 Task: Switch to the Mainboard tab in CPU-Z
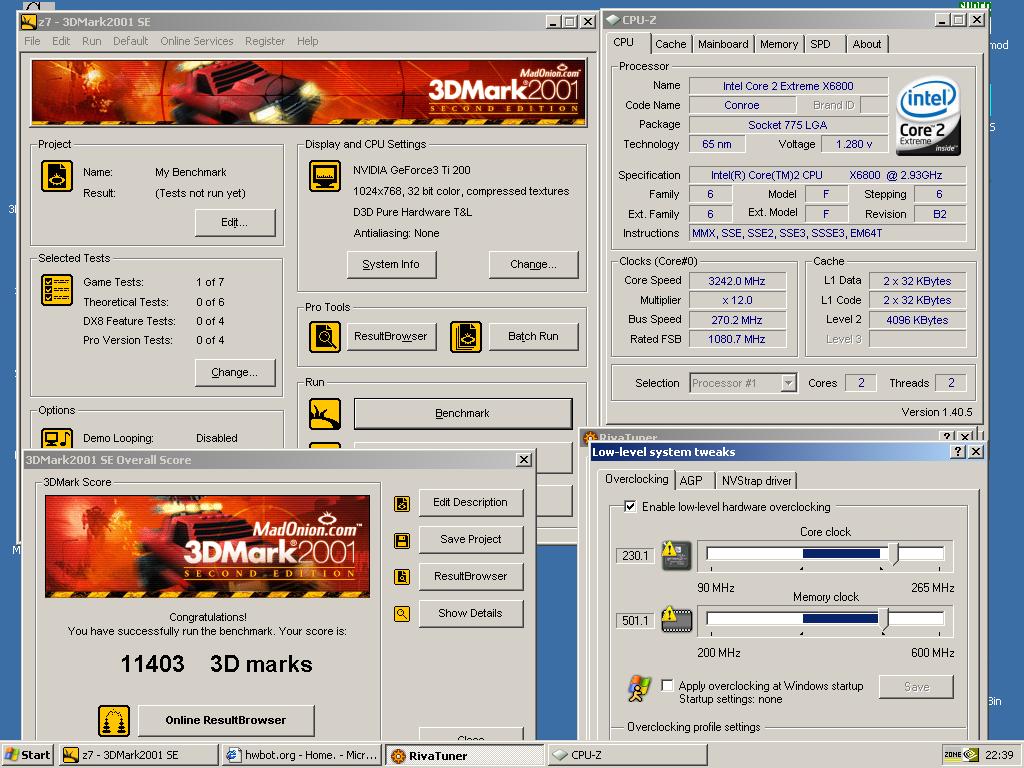pos(723,44)
